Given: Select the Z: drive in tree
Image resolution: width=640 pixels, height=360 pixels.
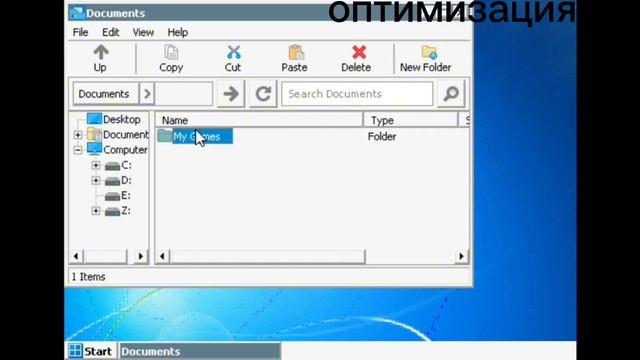Looking at the screenshot, I should coord(118,211).
